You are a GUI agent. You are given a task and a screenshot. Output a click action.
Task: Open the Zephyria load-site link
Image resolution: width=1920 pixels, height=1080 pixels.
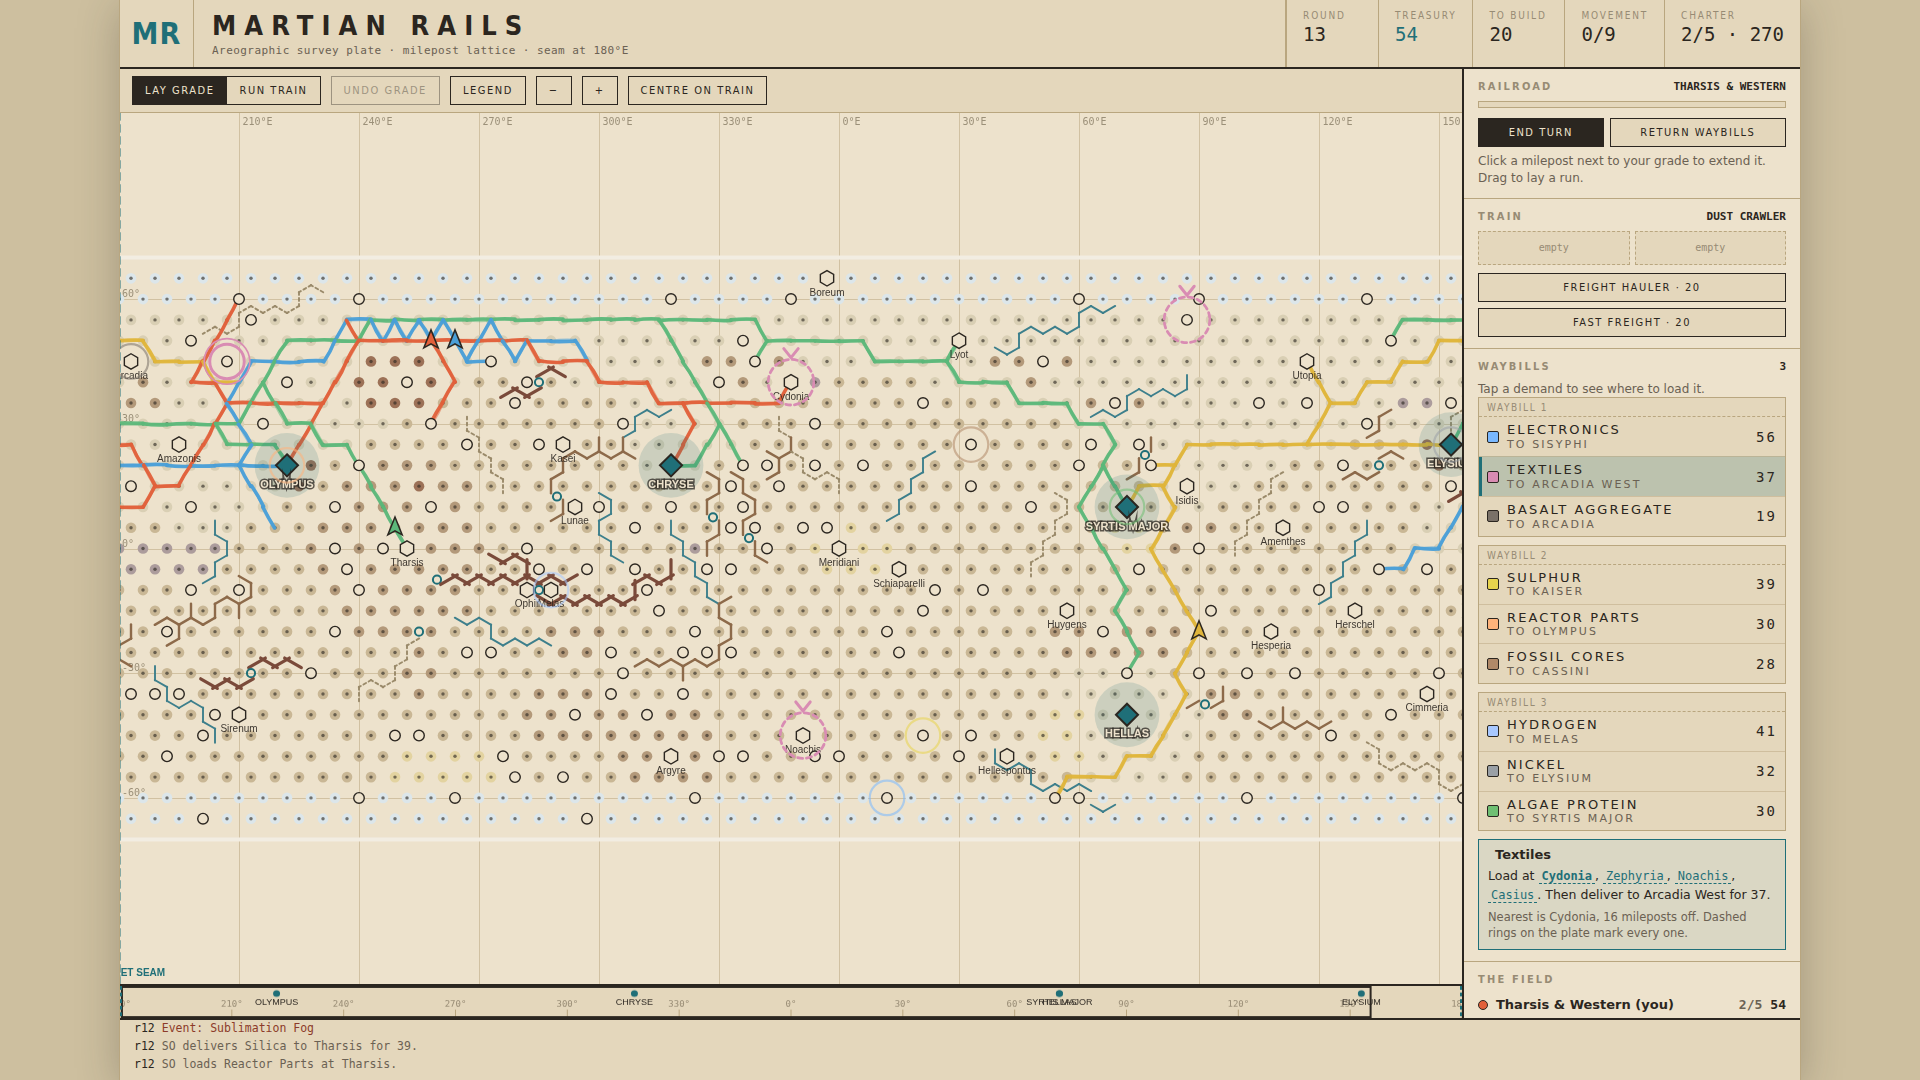(x=1635, y=876)
